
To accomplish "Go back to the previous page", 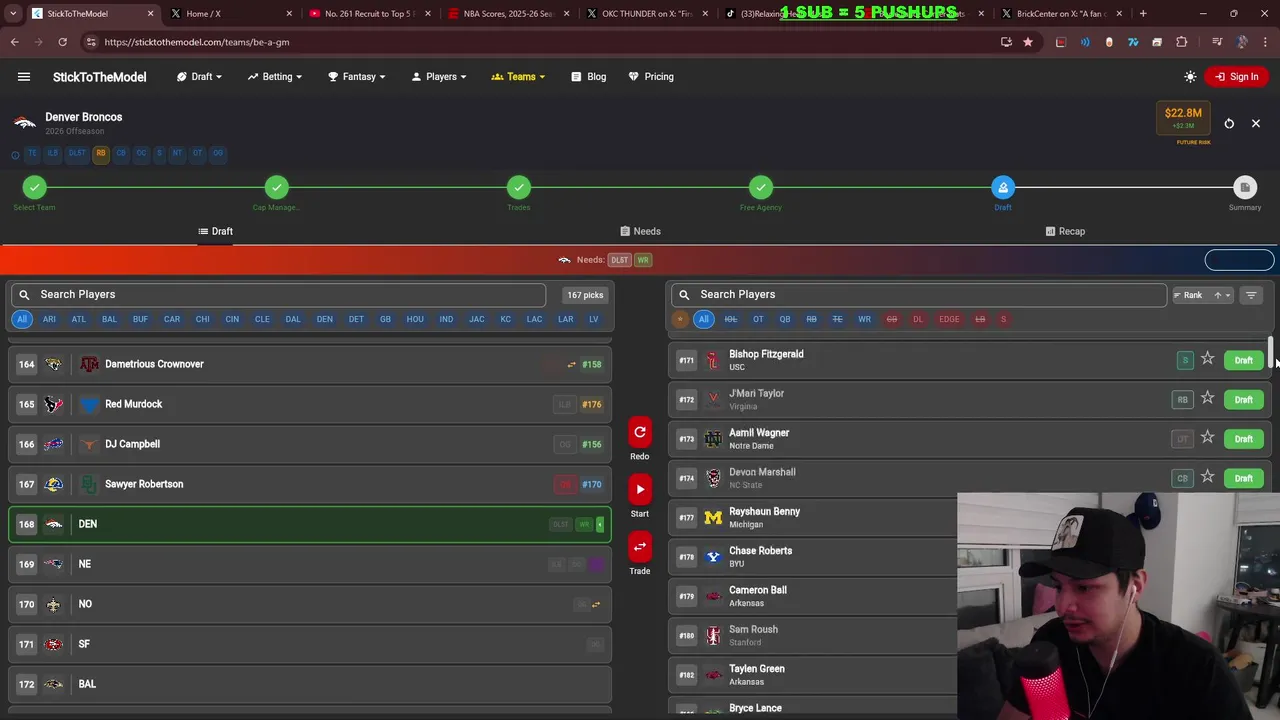I will [14, 42].
